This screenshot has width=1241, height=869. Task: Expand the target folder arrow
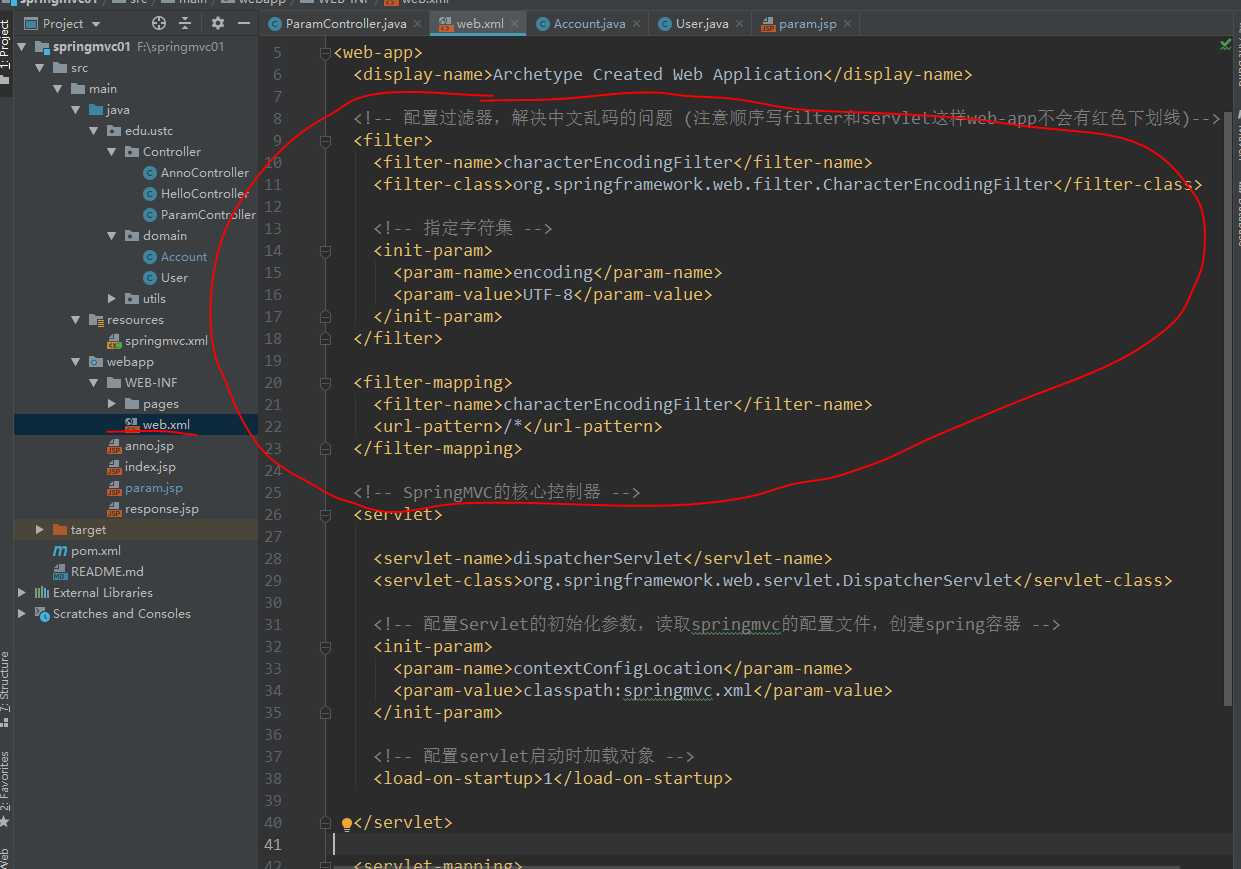(41, 530)
